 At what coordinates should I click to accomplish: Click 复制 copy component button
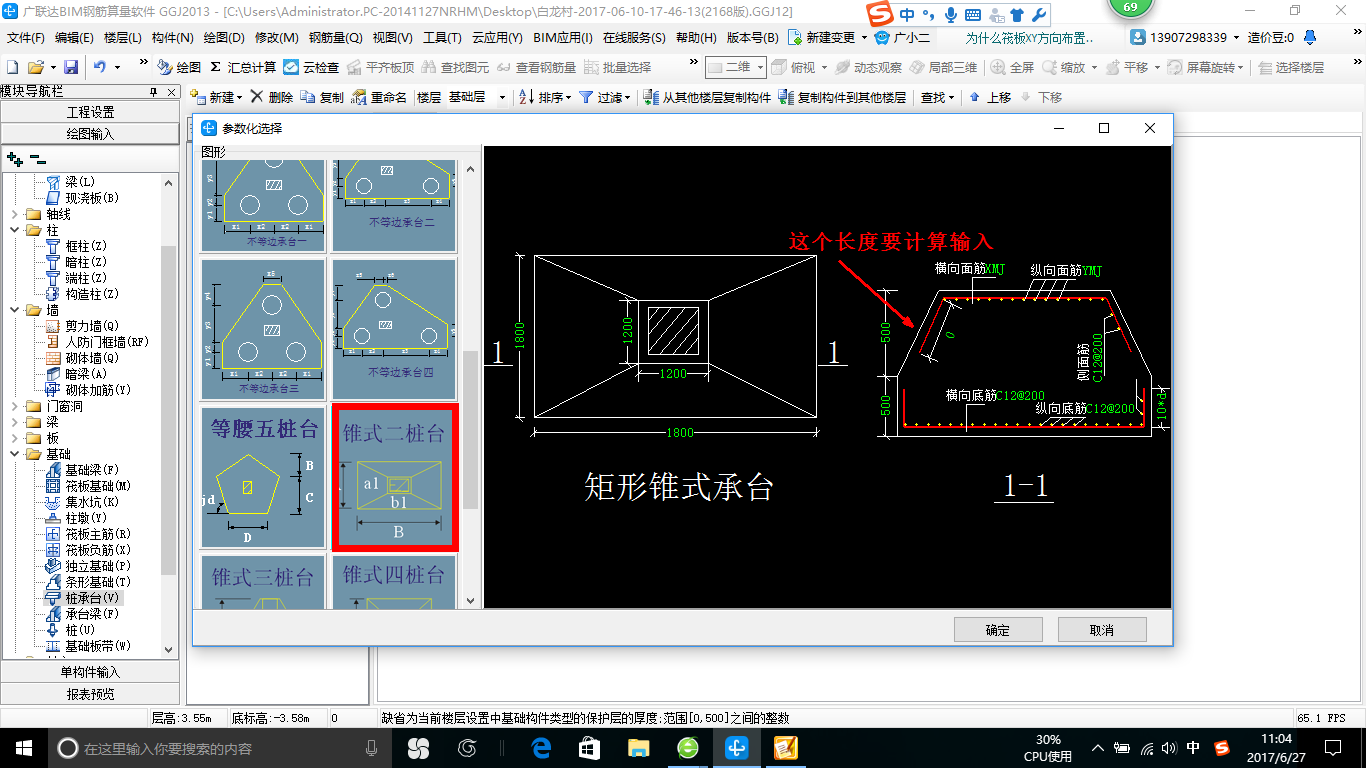pyautogui.click(x=322, y=97)
